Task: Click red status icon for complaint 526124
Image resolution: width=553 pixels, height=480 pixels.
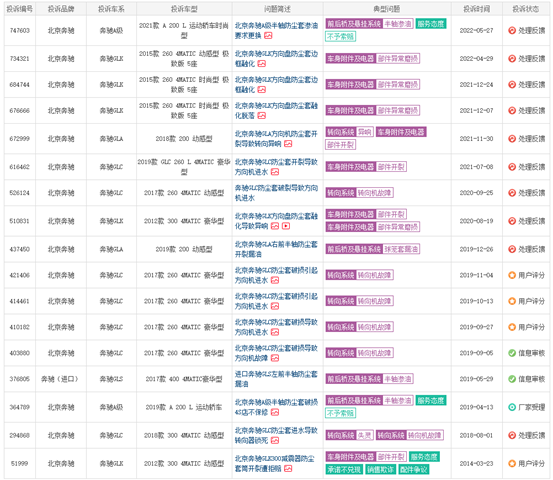Action: [512, 193]
